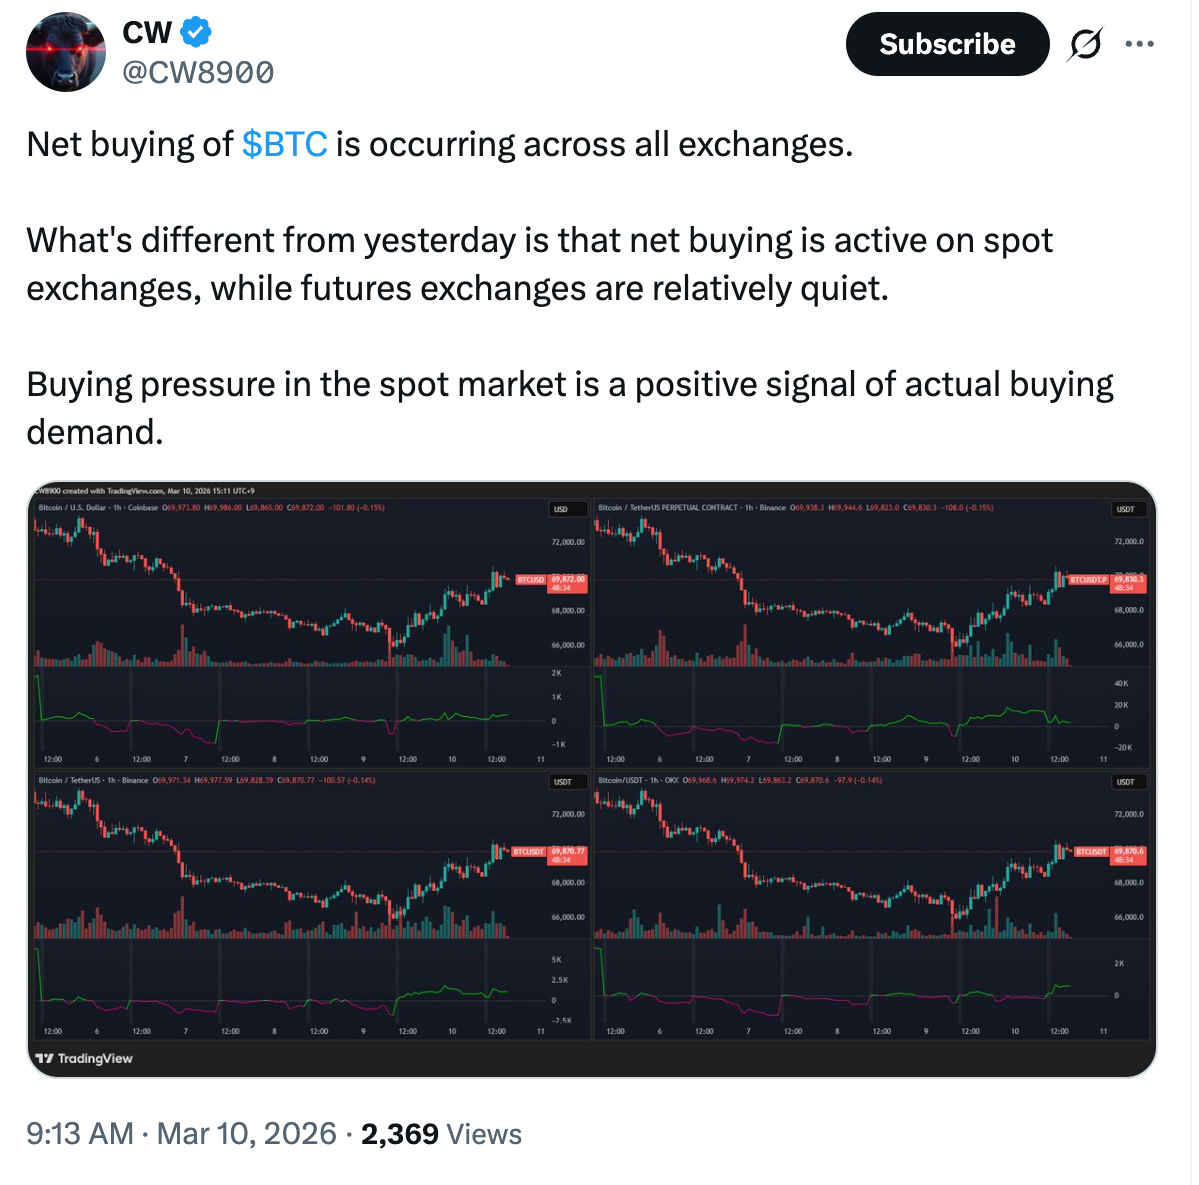Click the Grok icon beside the Subscribe button

point(1088,43)
